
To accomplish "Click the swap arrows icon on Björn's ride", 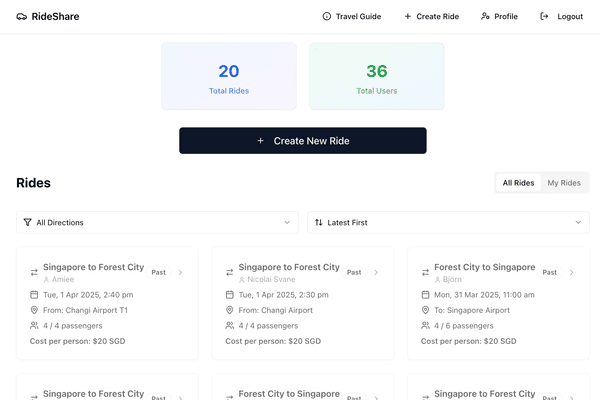I will pyautogui.click(x=425, y=272).
